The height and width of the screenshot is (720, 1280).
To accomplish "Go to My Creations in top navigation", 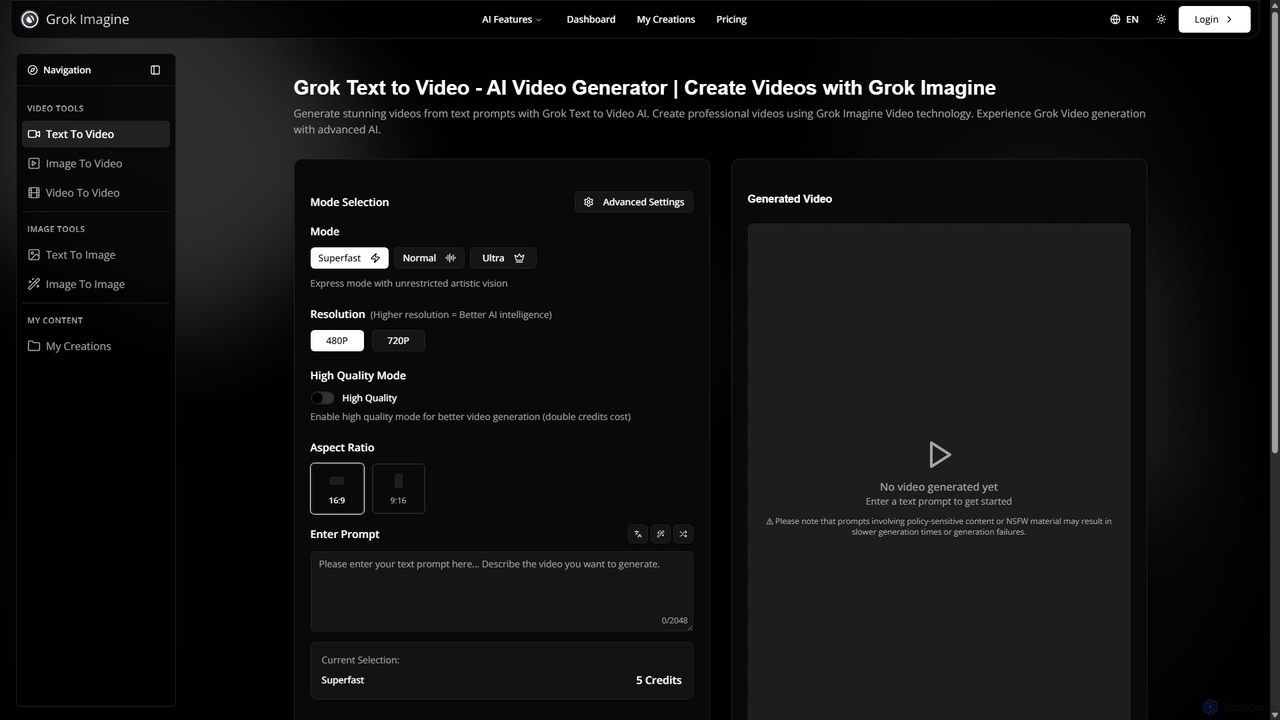I will coord(666,19).
